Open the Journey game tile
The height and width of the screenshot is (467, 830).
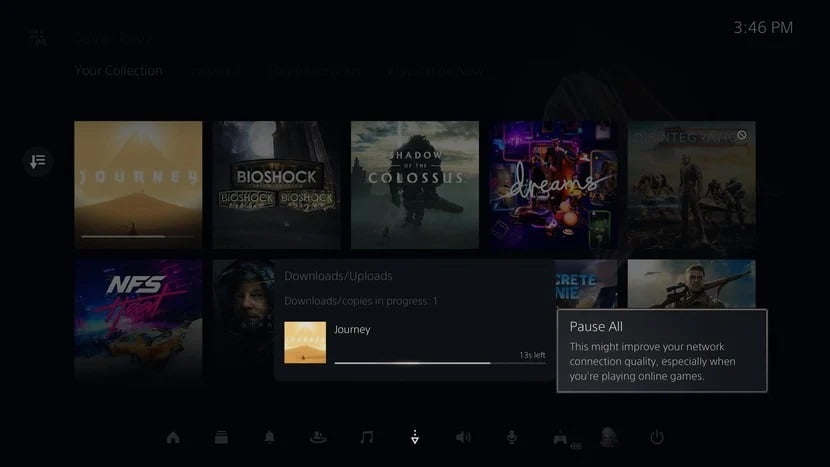(x=138, y=185)
